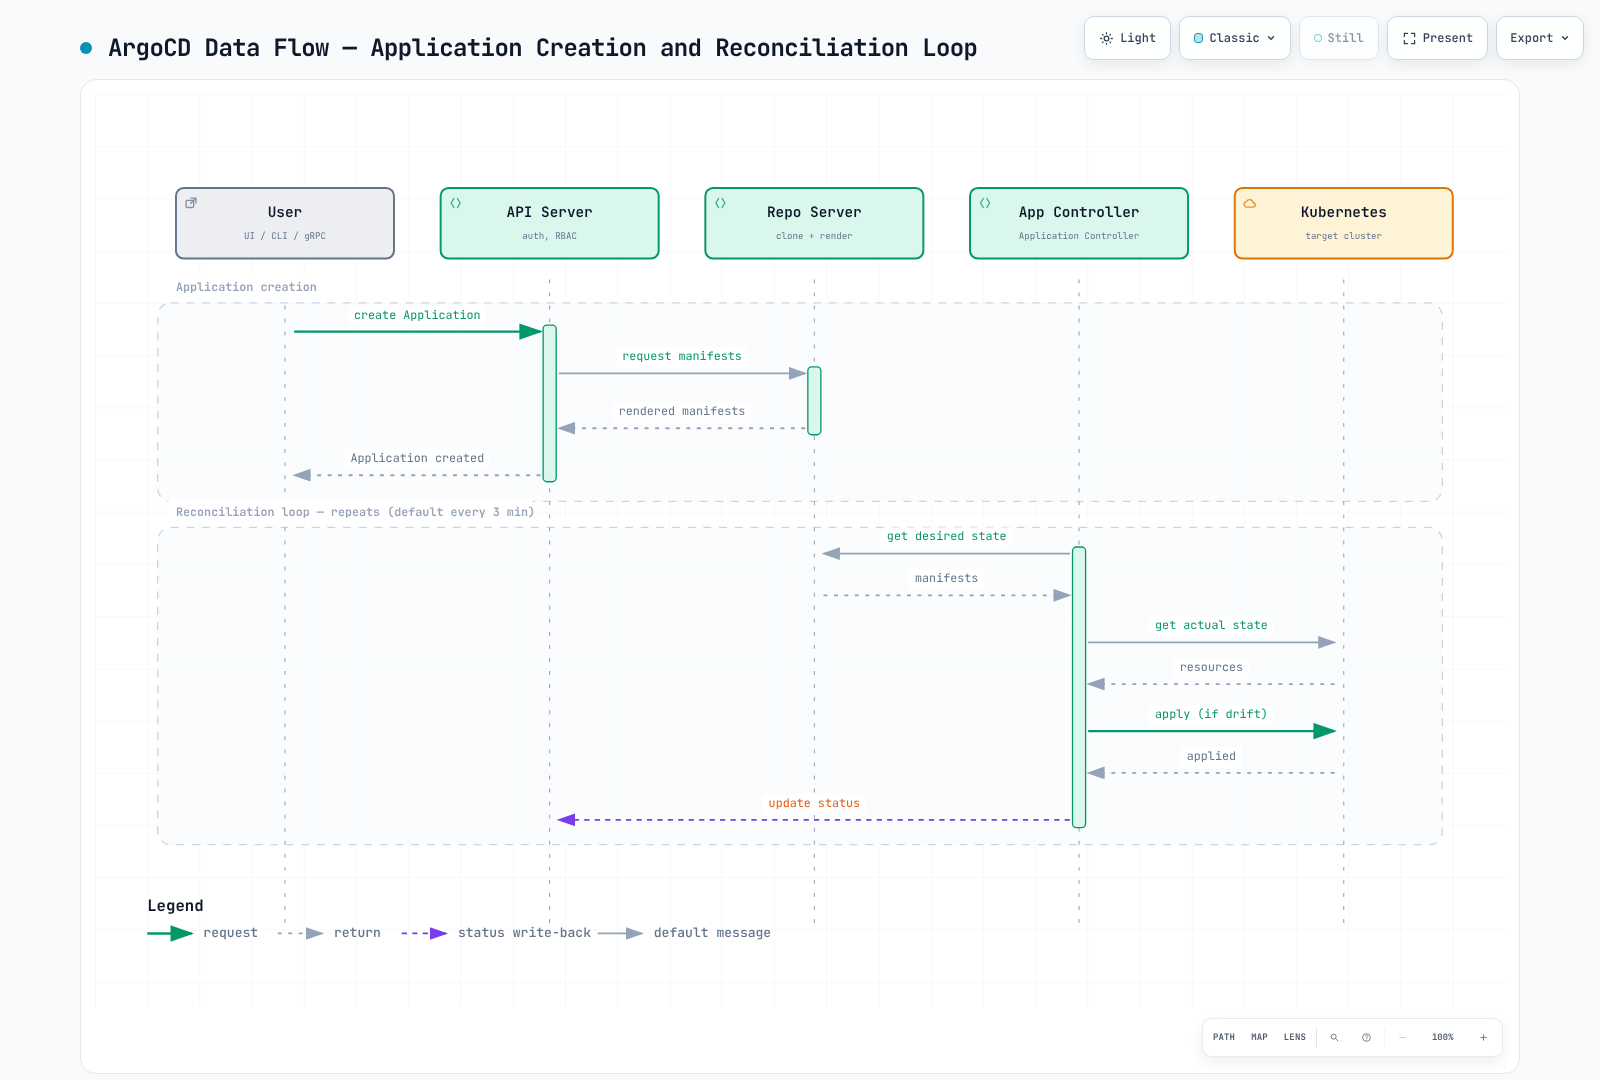Click the code icon on App Controller box
This screenshot has width=1600, height=1080.
pyautogui.click(x=985, y=203)
